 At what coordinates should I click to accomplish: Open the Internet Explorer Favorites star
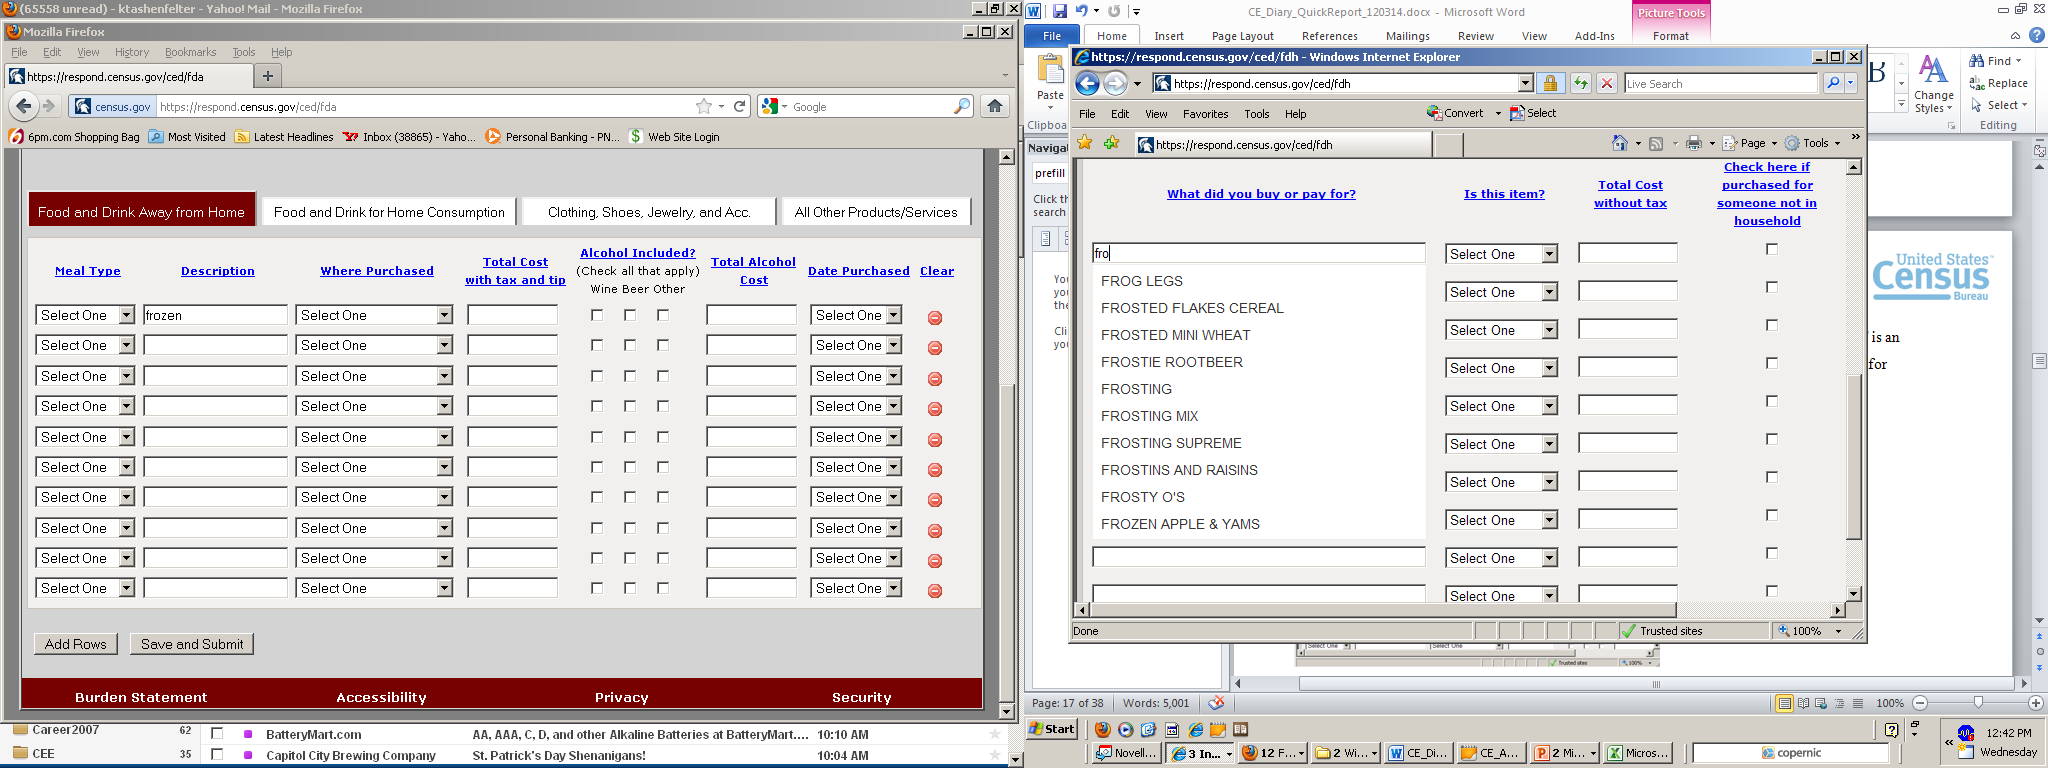pyautogui.click(x=1085, y=144)
